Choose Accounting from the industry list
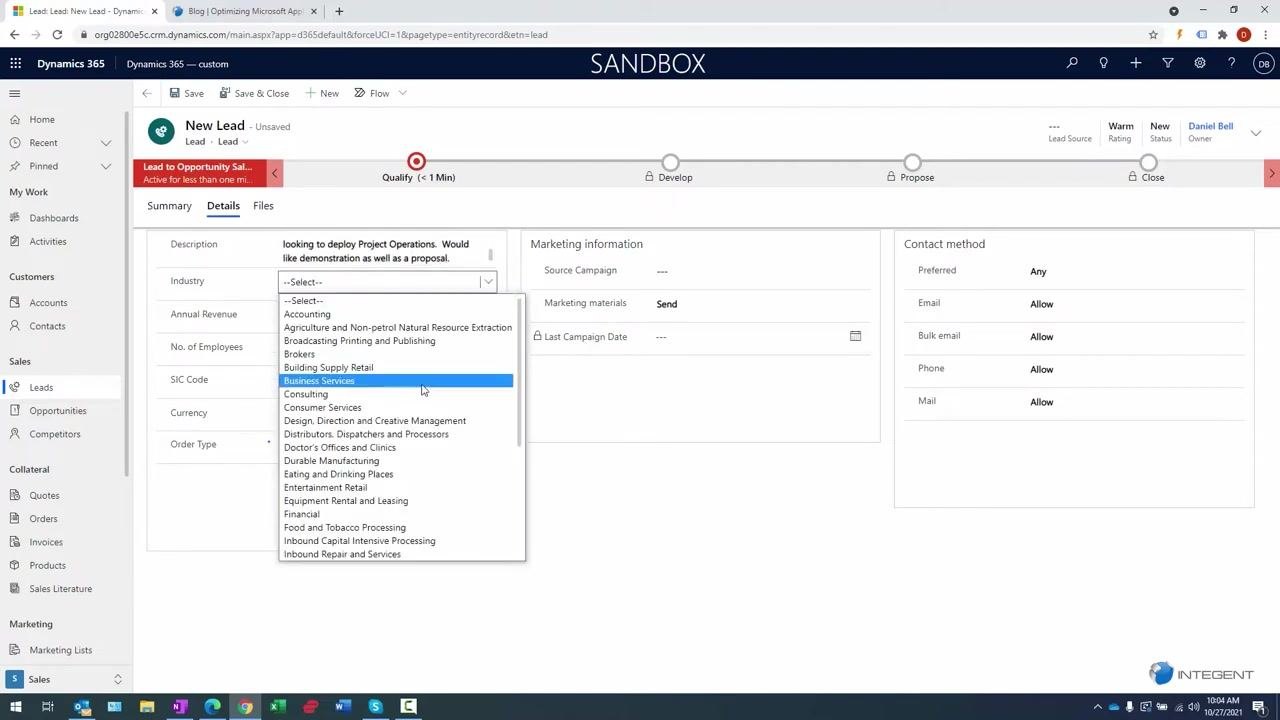 (x=307, y=314)
